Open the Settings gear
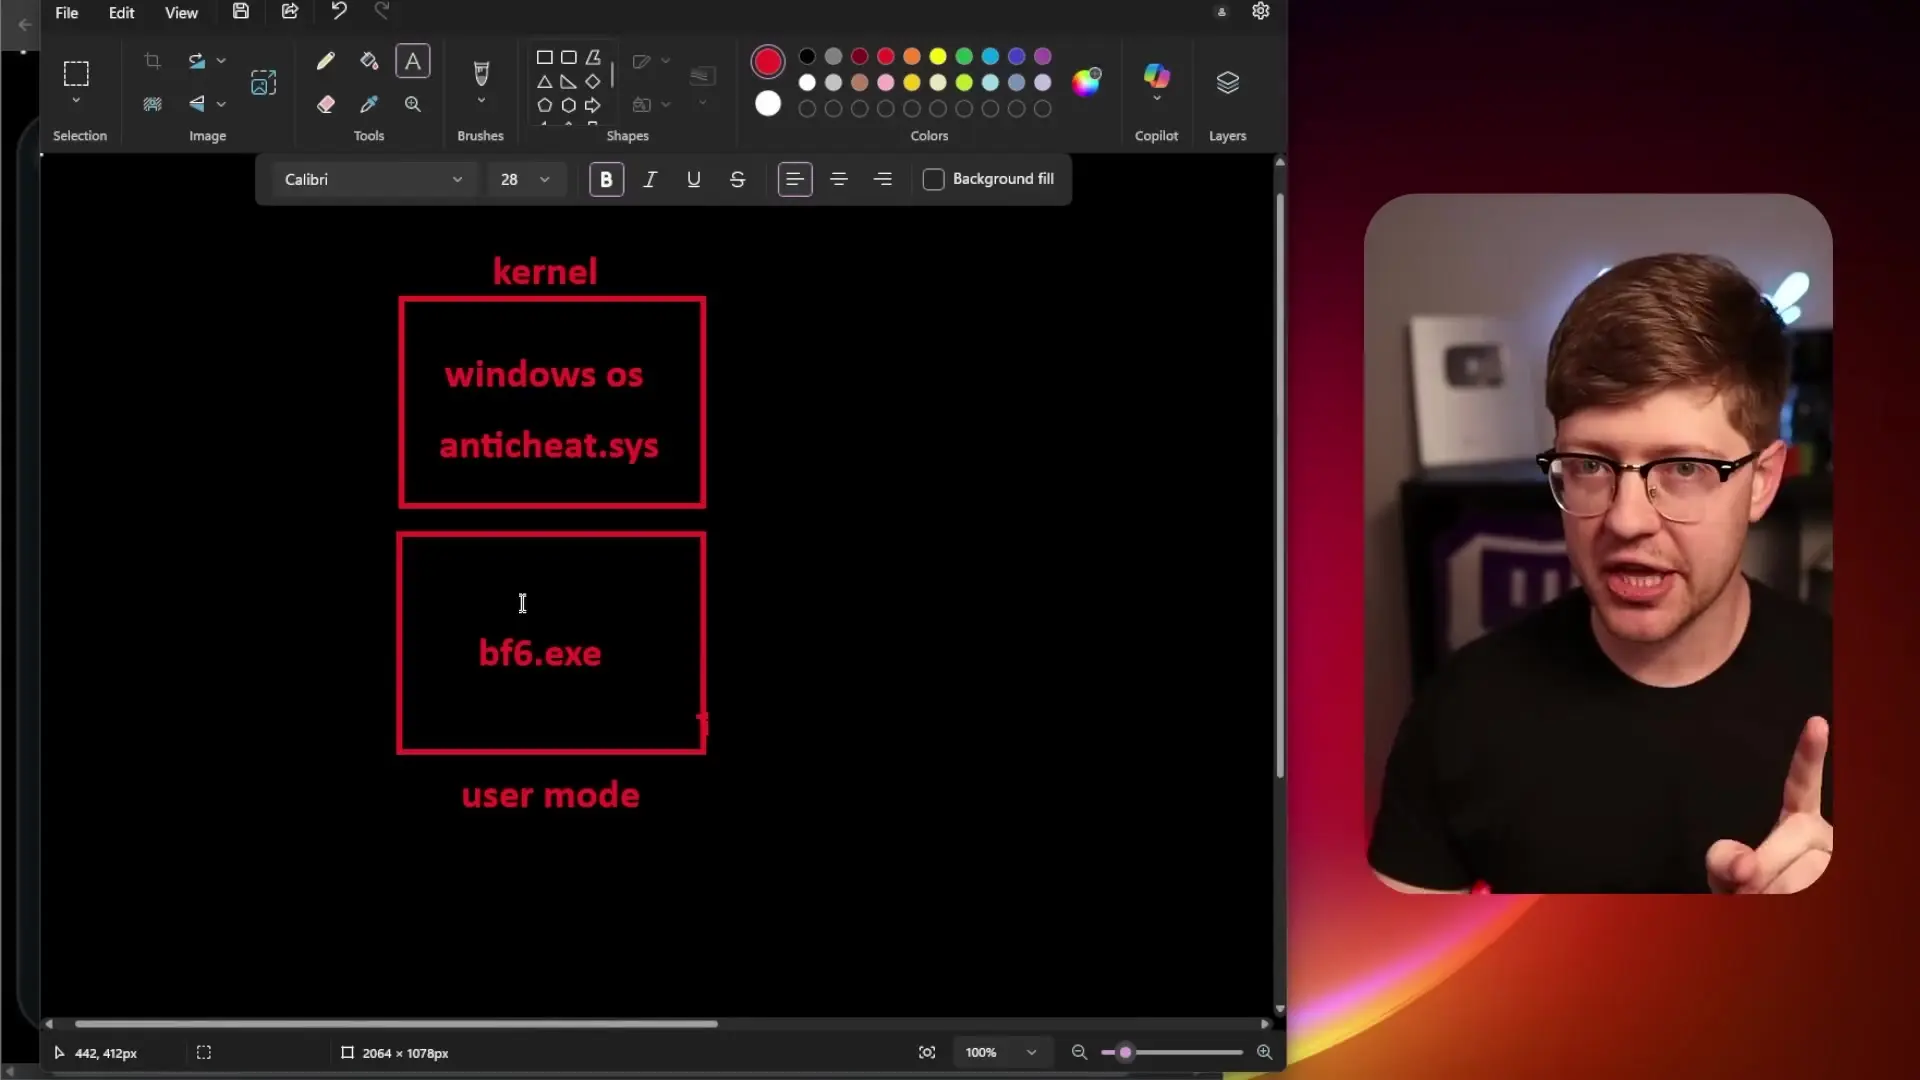Screen dimensions: 1920x1080 click(1261, 11)
